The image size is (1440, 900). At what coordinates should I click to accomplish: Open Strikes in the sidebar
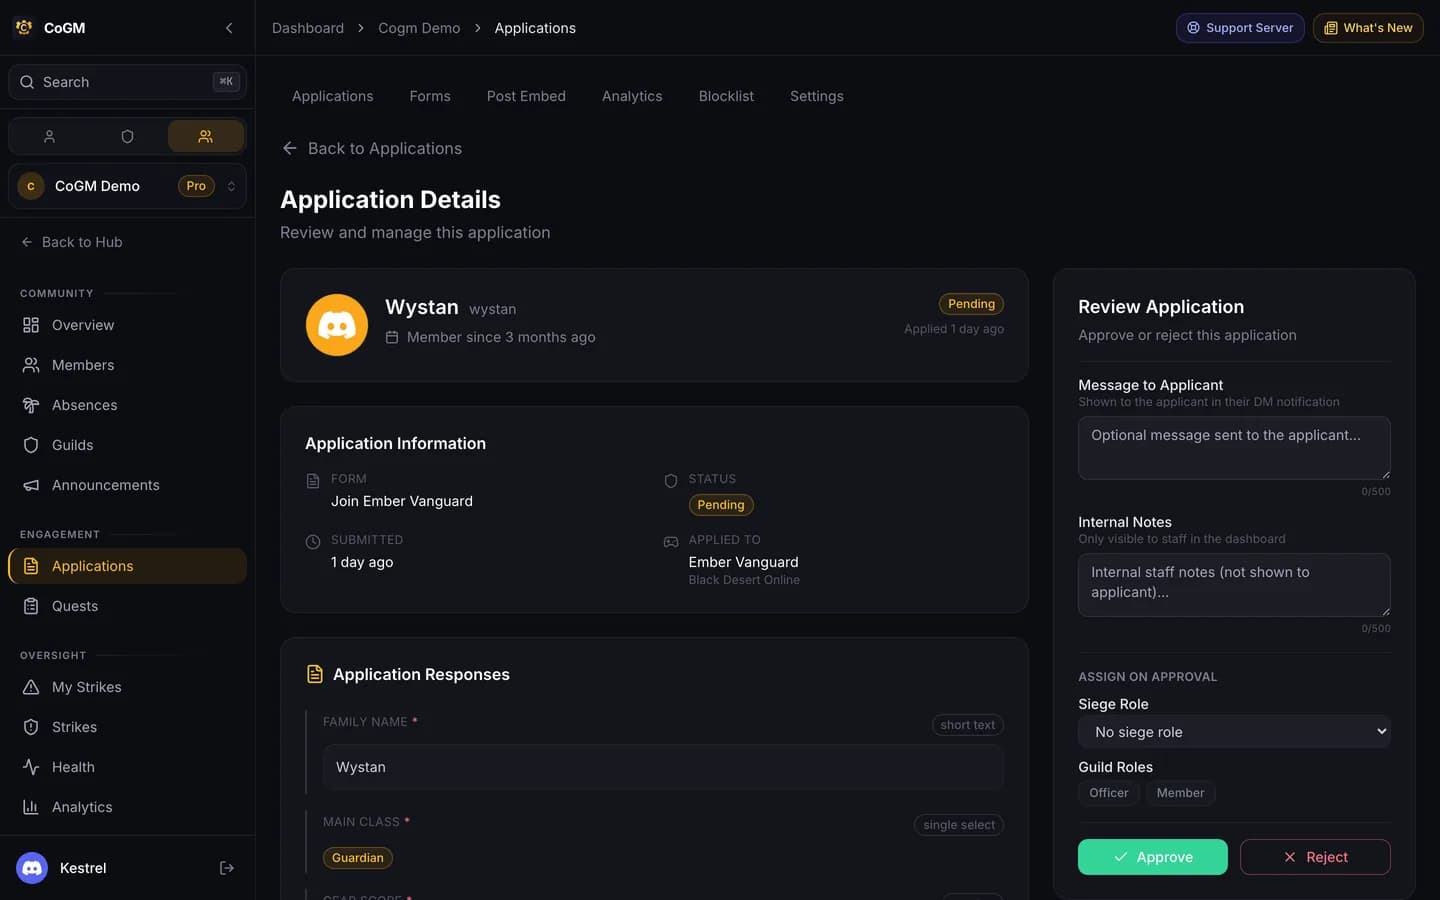(127, 727)
